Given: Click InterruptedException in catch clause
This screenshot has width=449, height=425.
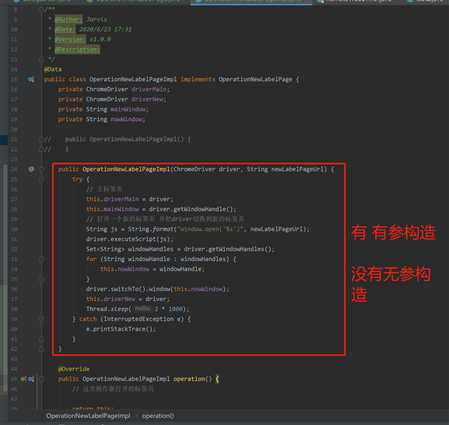Looking at the screenshot, I should pos(139,319).
